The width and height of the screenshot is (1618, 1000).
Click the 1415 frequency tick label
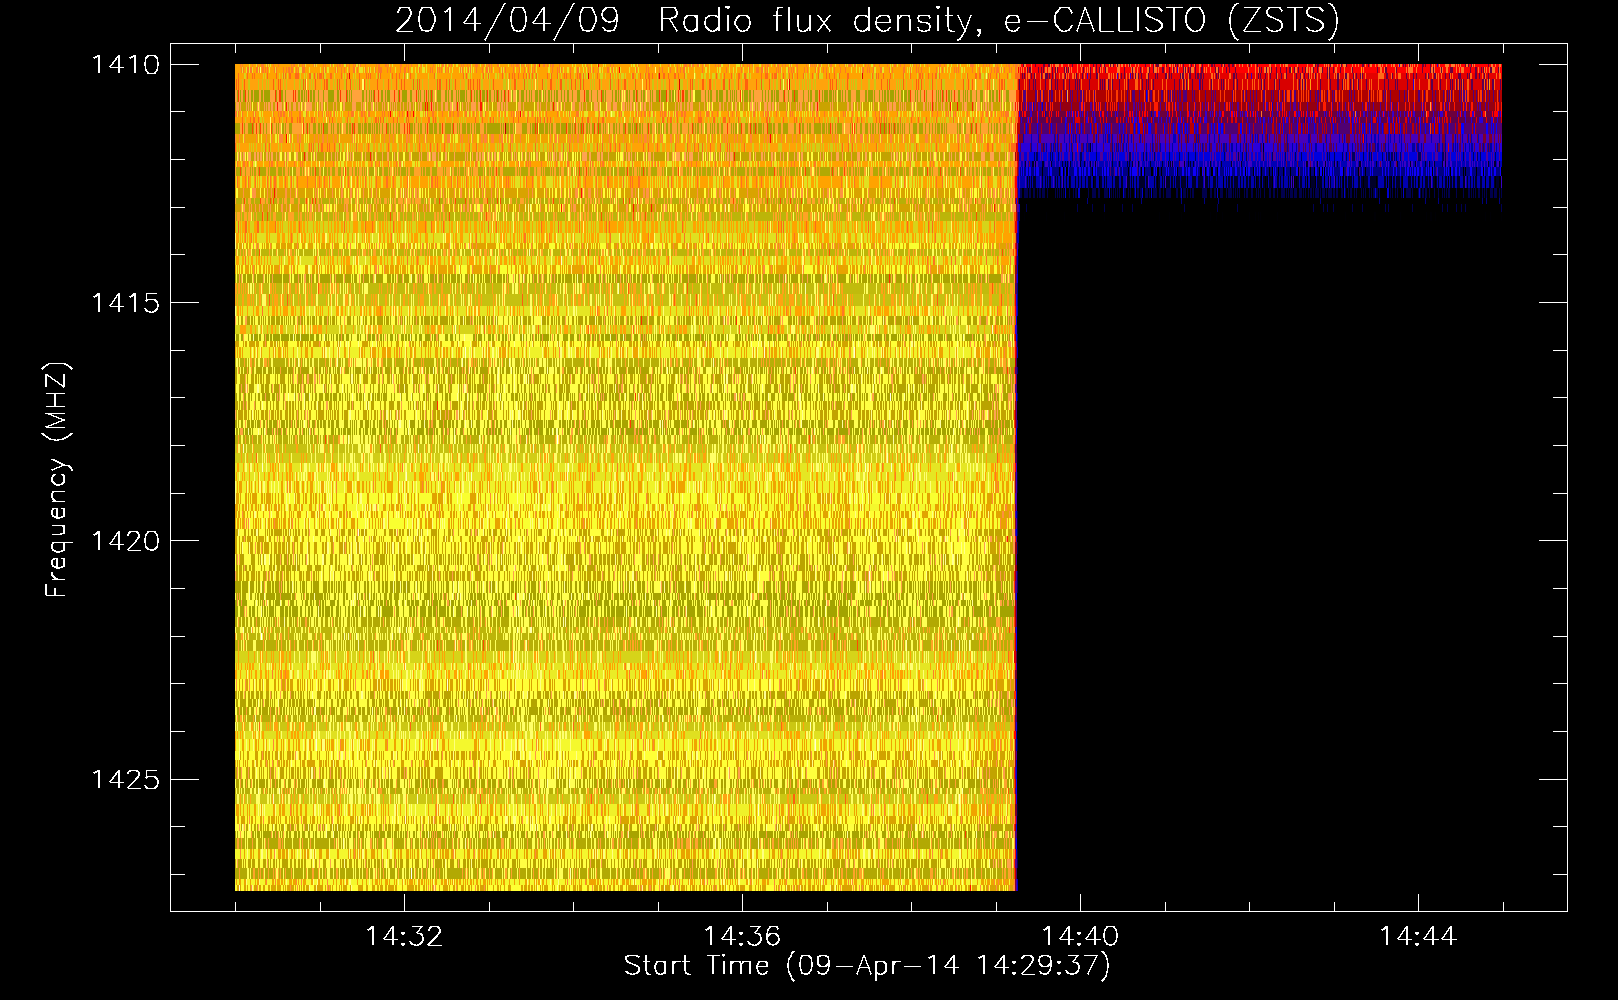click(x=125, y=303)
